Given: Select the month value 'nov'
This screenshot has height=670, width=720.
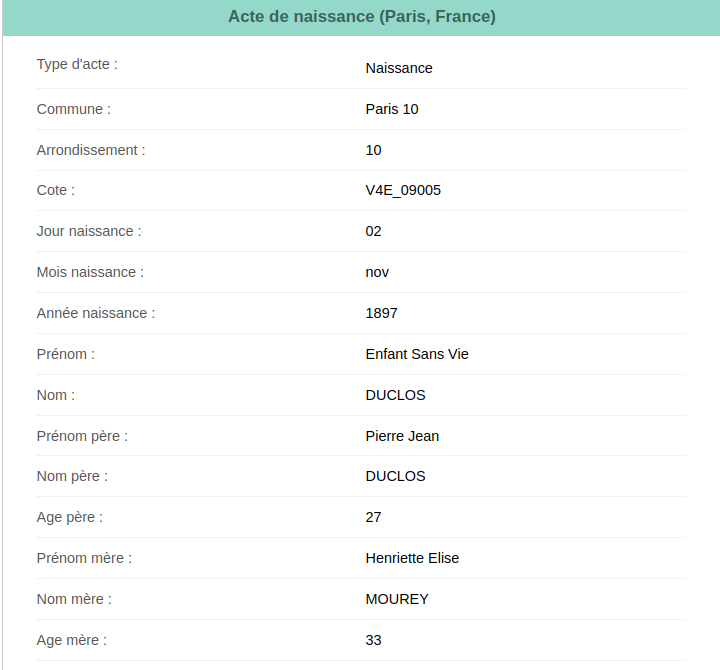Looking at the screenshot, I should point(377,272).
